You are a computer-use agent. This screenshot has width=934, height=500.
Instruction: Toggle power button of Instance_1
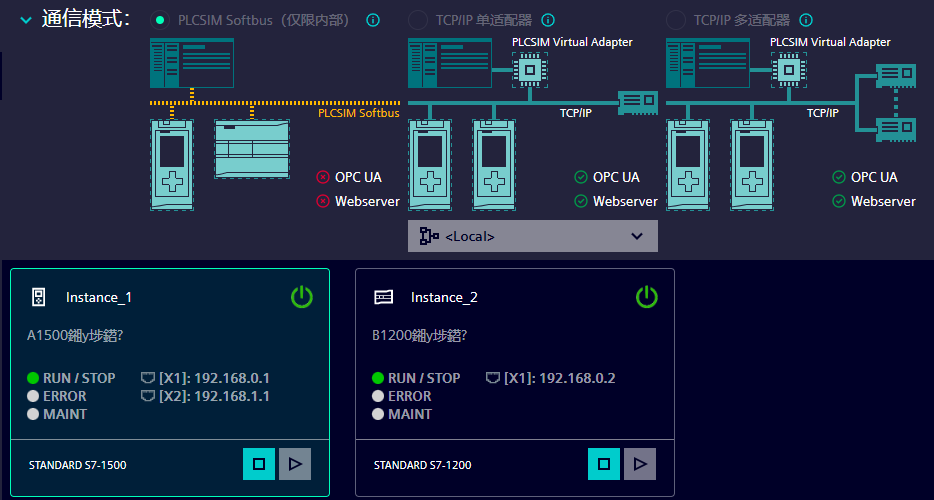pos(302,297)
